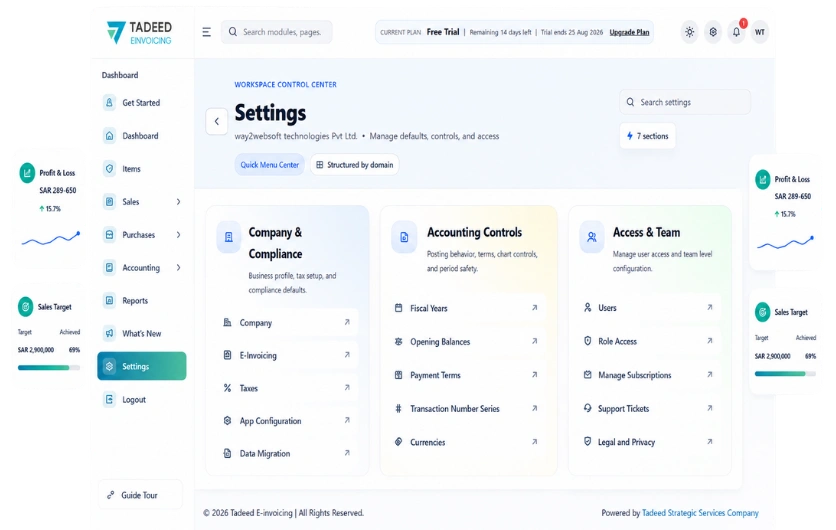Click the left Profit & Loss chart icon

pyautogui.click(x=27, y=173)
